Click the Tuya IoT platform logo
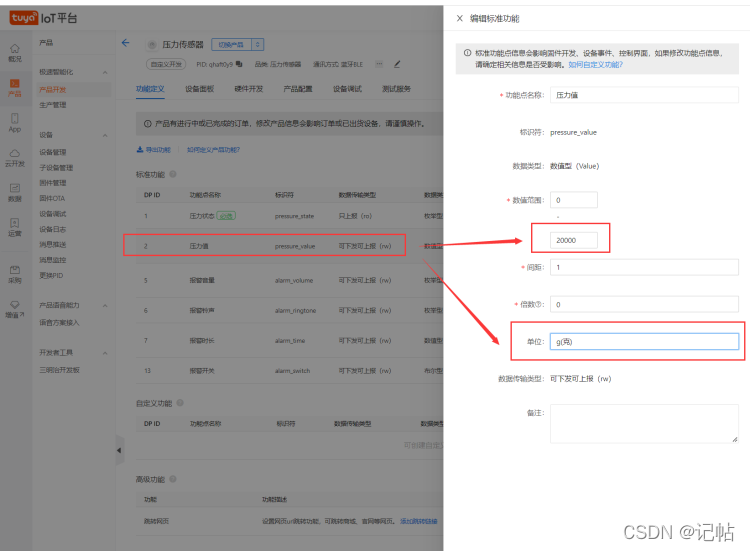Viewport: 750px width, 551px height. click(43, 18)
